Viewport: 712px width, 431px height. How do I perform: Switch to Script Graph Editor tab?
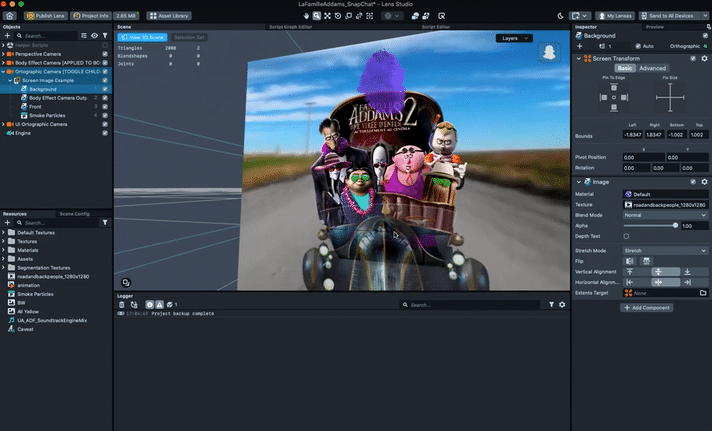pos(291,27)
